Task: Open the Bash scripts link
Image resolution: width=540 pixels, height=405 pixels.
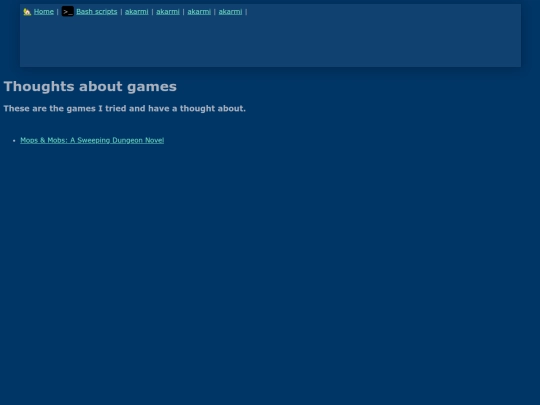Action: [x=97, y=12]
